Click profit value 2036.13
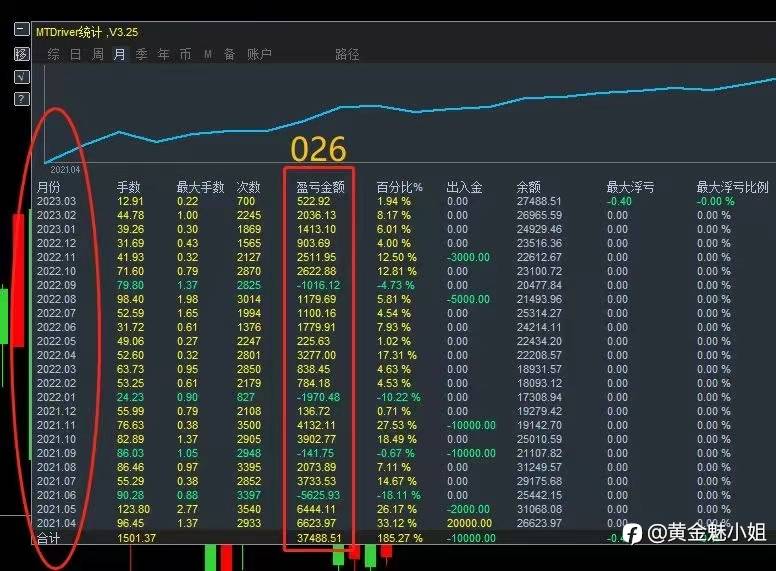 tap(316, 215)
